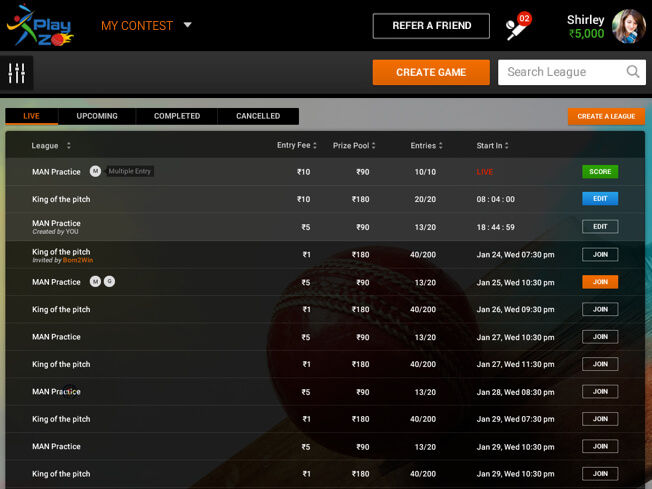This screenshot has height=489, width=652.
Task: Click the 18 : 44 : 59 countdown
Action: pos(496,227)
